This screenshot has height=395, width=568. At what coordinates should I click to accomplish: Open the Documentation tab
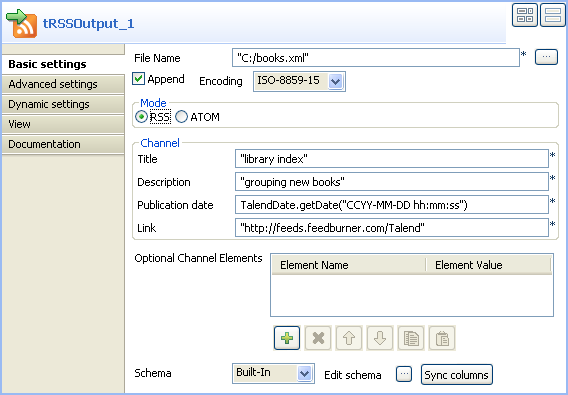(x=63, y=144)
